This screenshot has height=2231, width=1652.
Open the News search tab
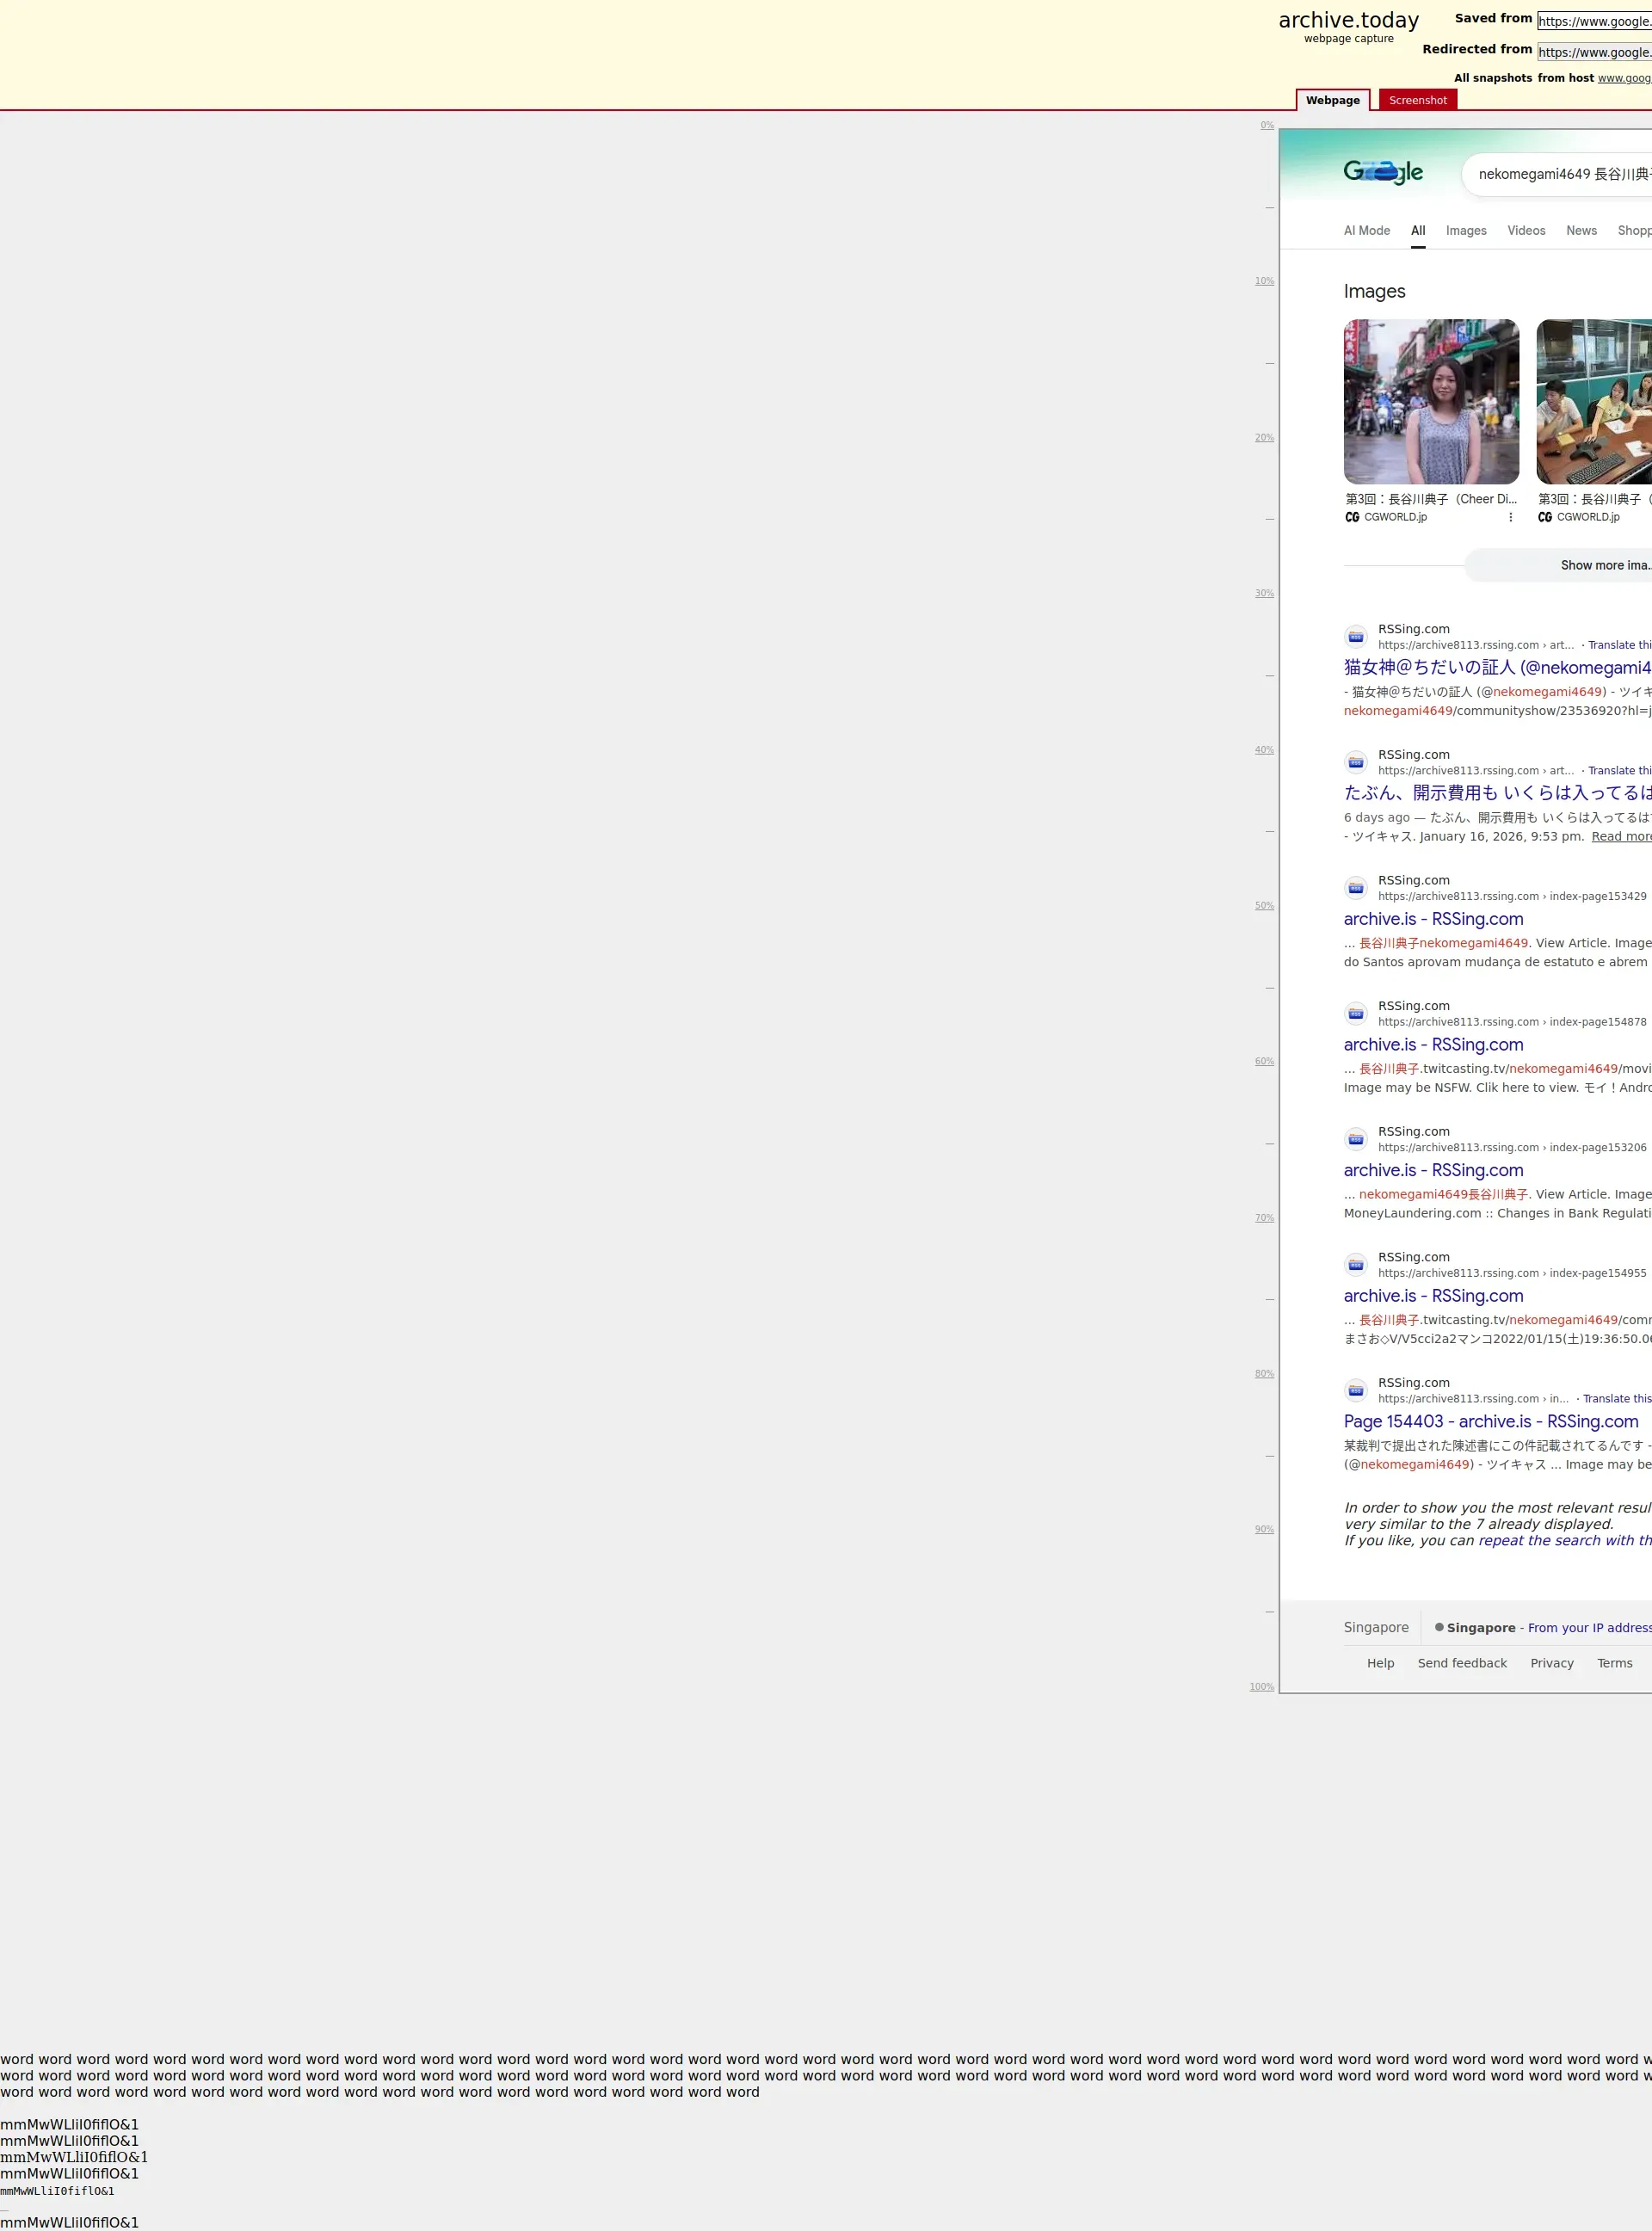click(1581, 230)
